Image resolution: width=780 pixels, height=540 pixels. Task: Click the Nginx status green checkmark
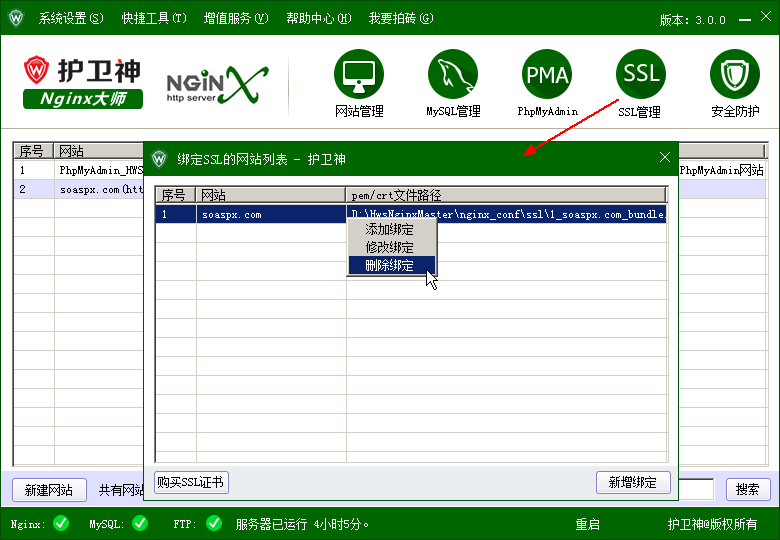pyautogui.click(x=61, y=523)
